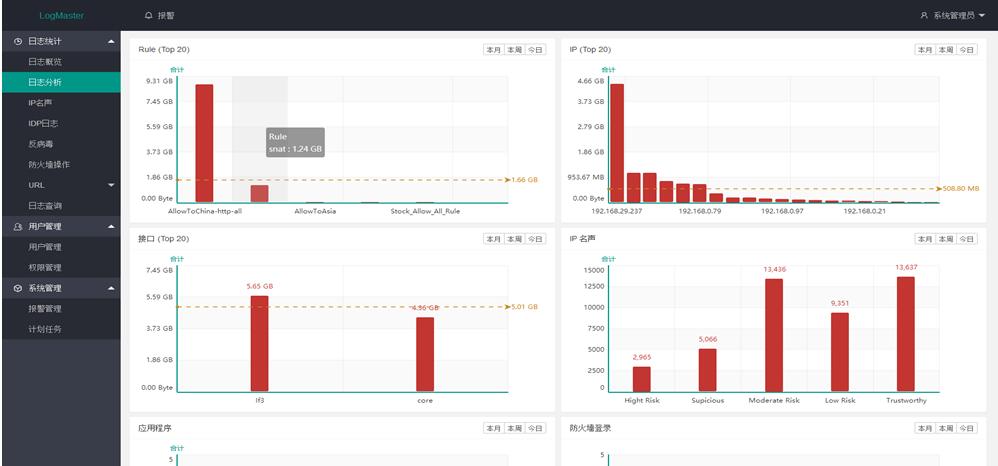Collapse the 系统管理 section arrow
Viewport: 998px width, 466px height.
pyautogui.click(x=111, y=288)
